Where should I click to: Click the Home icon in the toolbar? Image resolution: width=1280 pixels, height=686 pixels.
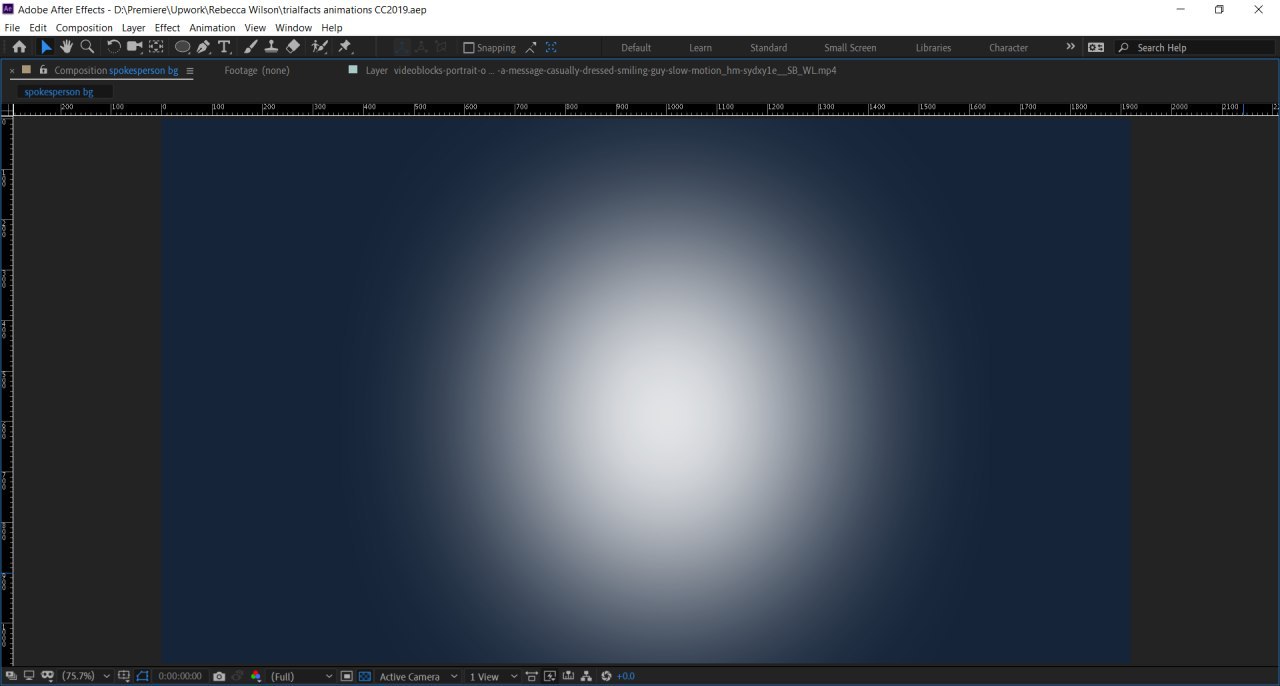[19, 47]
